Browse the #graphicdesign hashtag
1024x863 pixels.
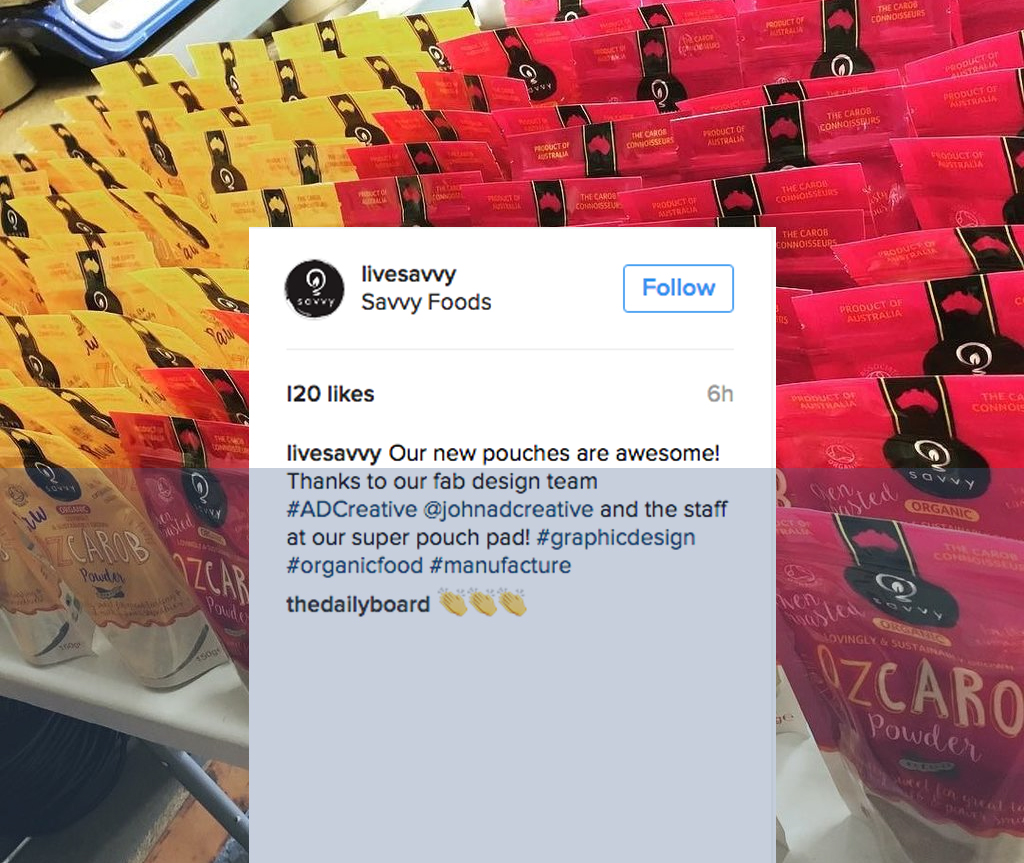pyautogui.click(x=616, y=537)
